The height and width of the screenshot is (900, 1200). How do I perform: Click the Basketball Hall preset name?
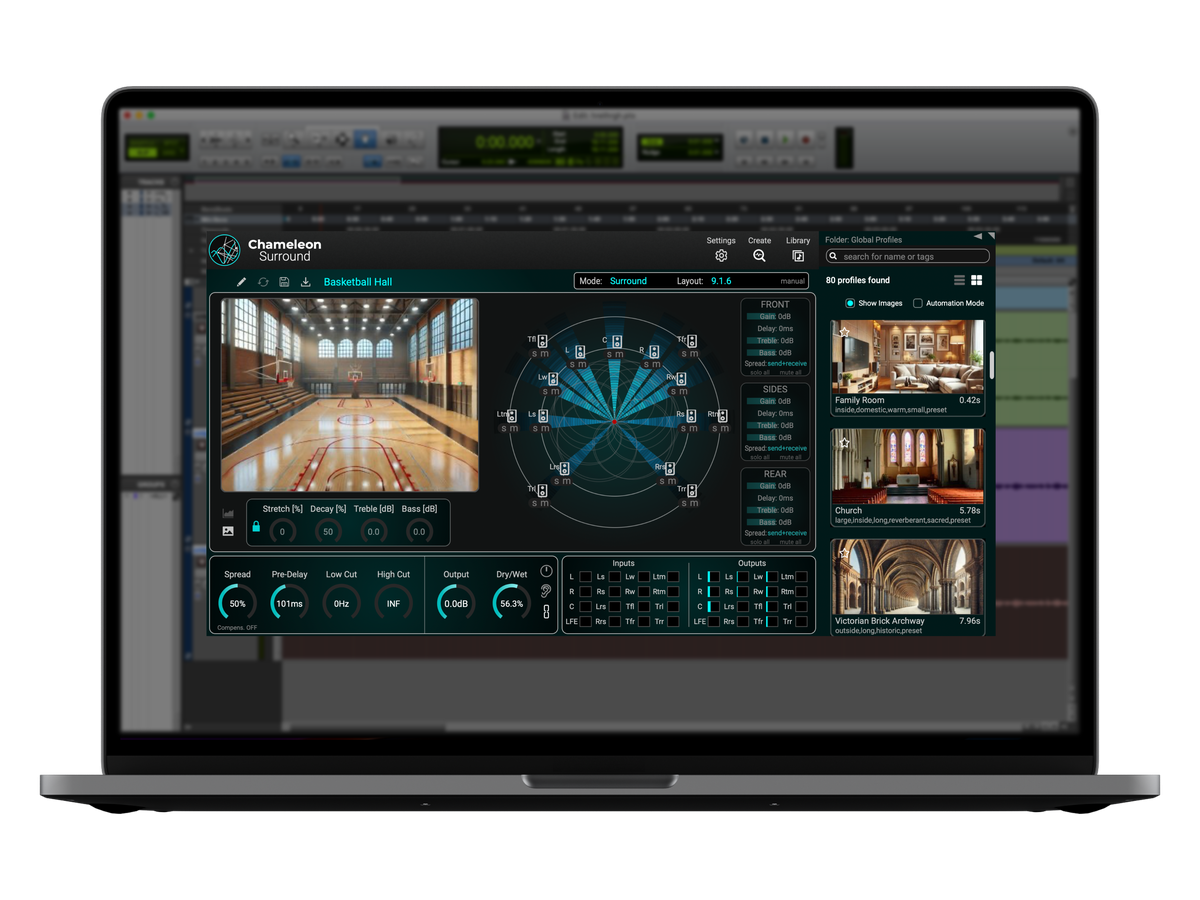pos(358,282)
